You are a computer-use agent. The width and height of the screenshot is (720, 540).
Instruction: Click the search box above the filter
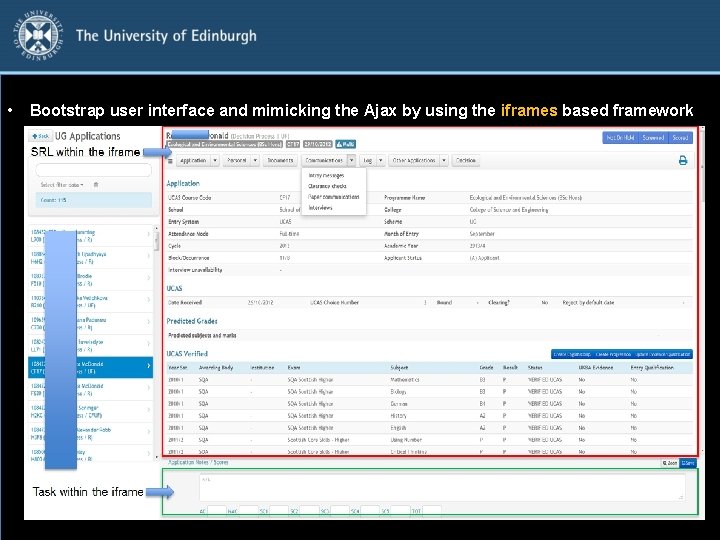pos(93,170)
